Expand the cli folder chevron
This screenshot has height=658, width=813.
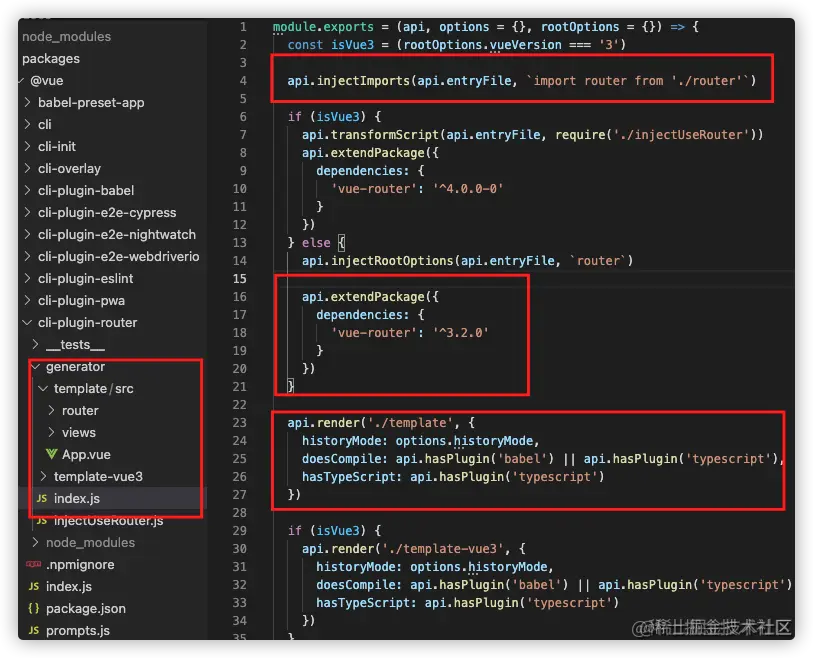[27, 124]
